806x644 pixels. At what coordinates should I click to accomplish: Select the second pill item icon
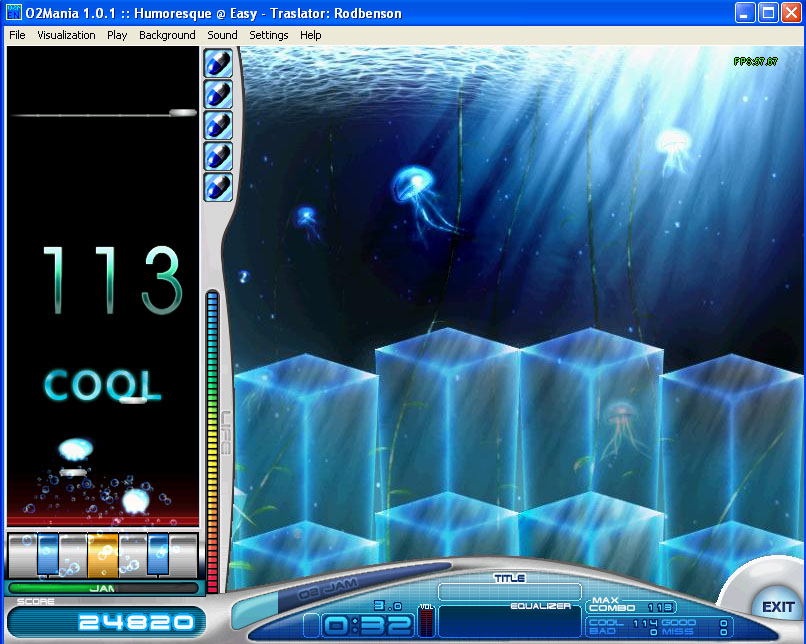pos(218,94)
